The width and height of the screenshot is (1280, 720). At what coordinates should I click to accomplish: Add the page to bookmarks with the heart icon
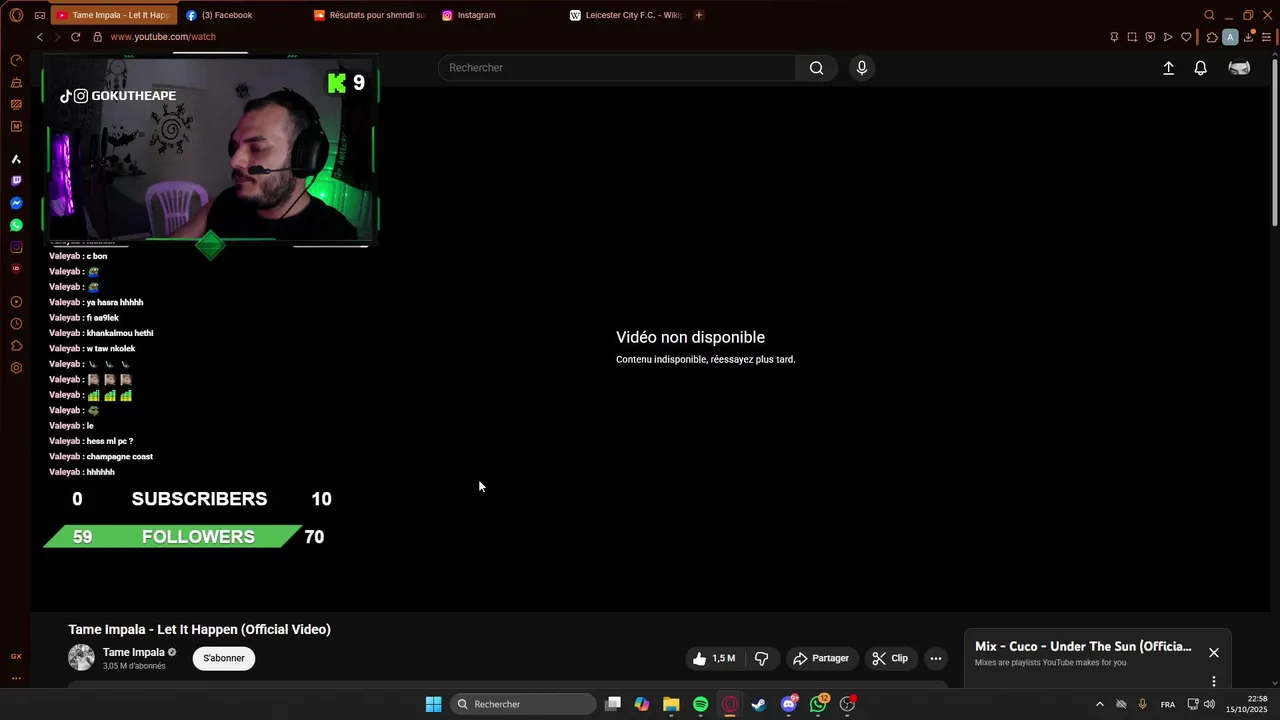coord(1186,37)
